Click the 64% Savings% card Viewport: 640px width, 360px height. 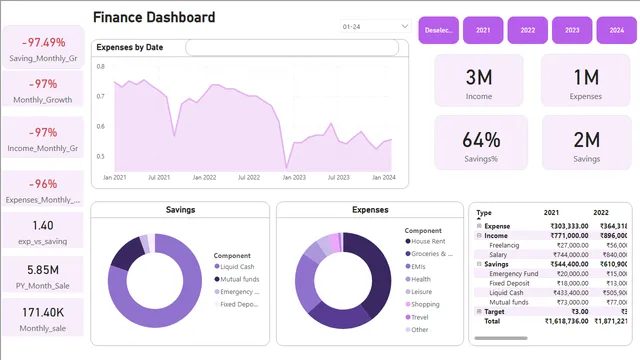(481, 142)
